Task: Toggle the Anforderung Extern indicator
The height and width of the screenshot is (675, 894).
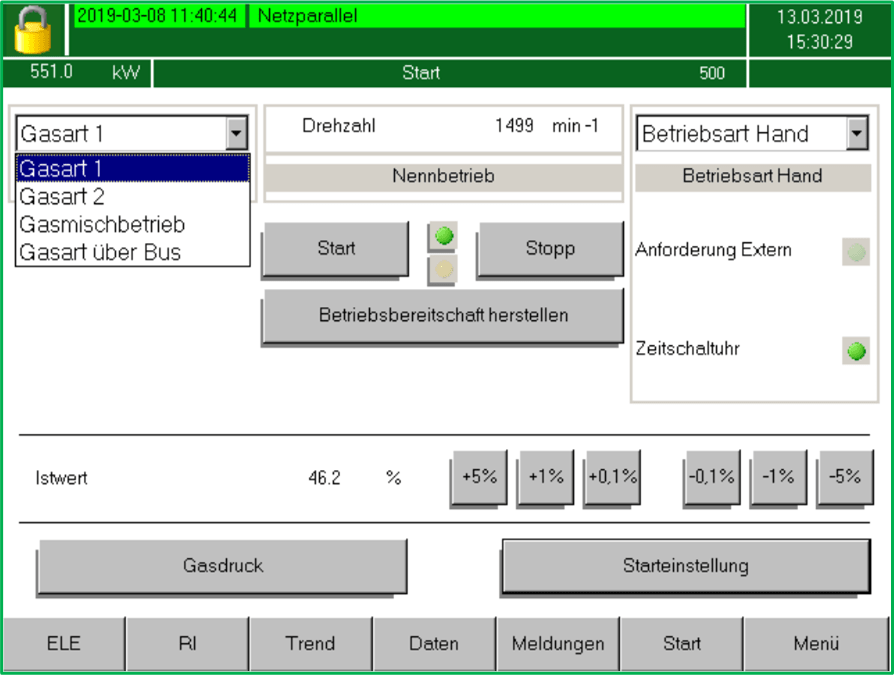Action: click(855, 252)
